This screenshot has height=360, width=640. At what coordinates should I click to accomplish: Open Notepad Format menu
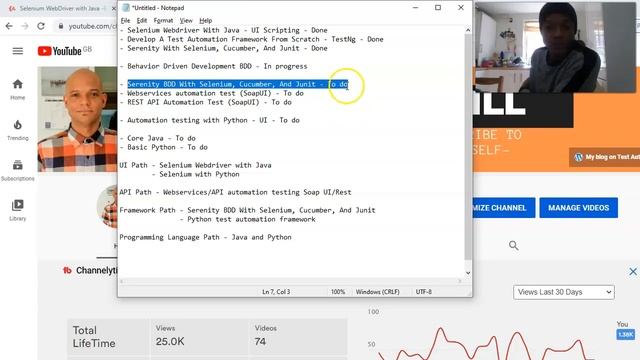163,20
